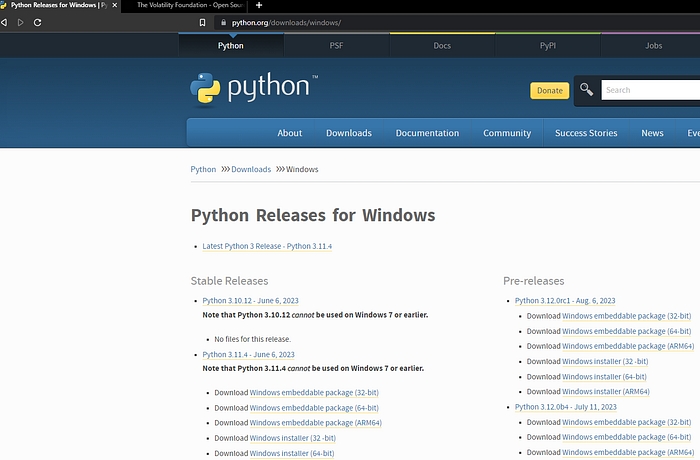This screenshot has height=460, width=700.
Task: Go back using the browser back arrow
Action: 4,22
